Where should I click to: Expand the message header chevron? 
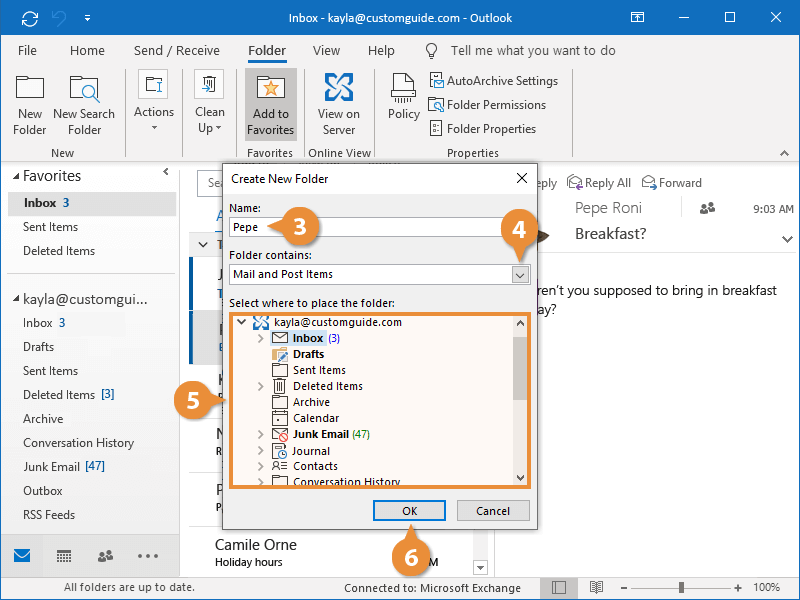(787, 239)
